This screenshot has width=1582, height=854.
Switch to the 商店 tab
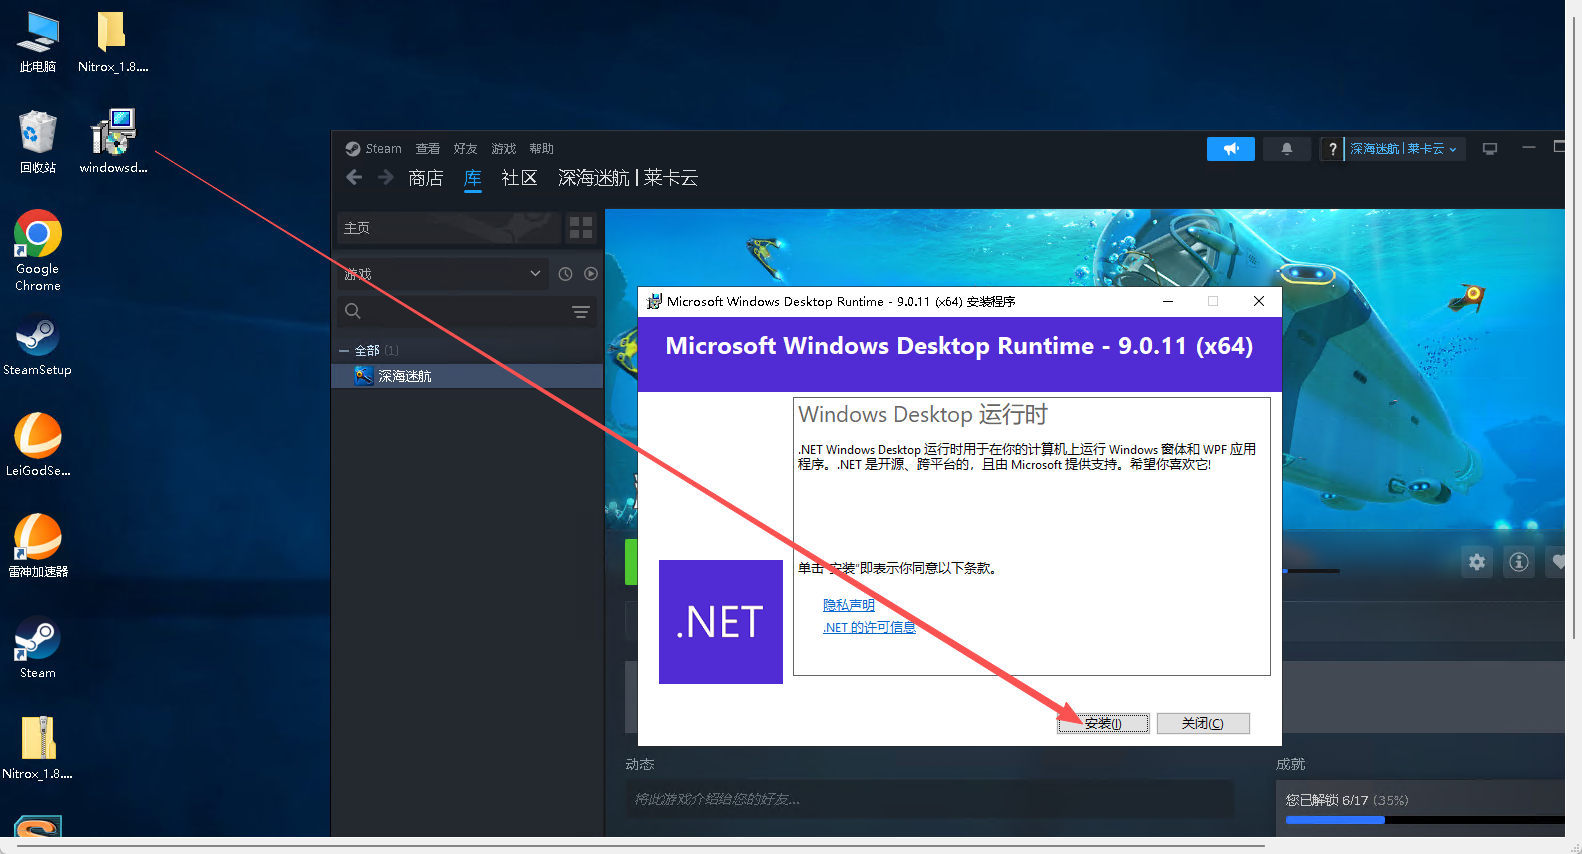click(425, 178)
